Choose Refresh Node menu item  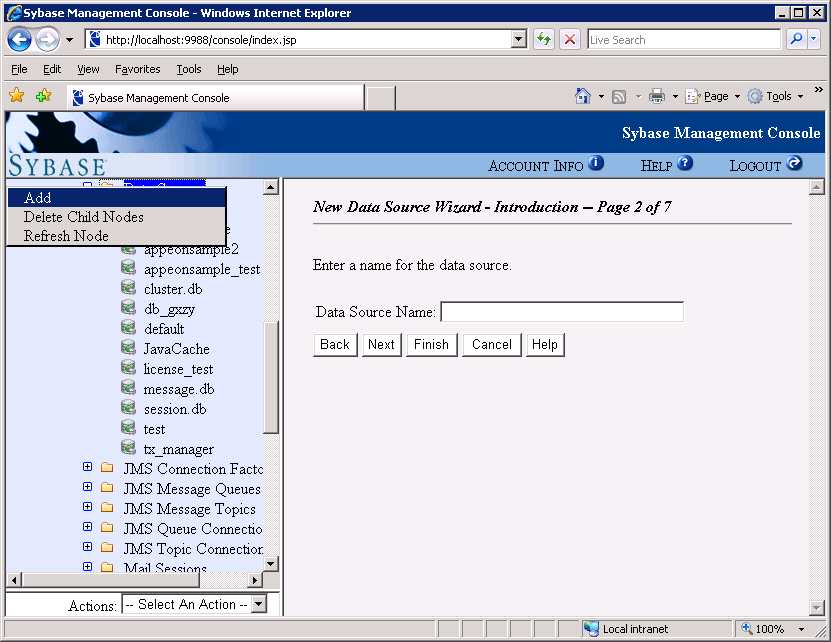[x=117, y=236]
